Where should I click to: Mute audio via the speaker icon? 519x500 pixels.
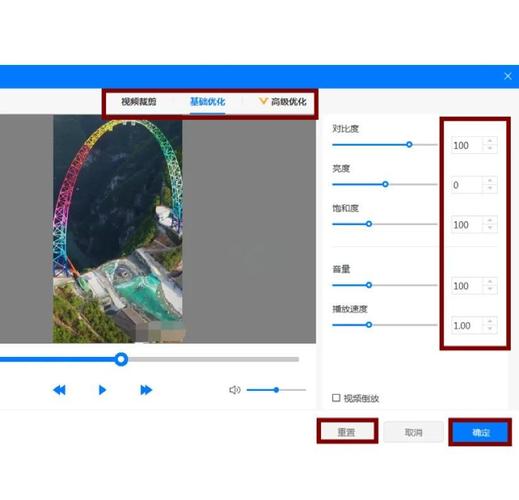(x=235, y=390)
